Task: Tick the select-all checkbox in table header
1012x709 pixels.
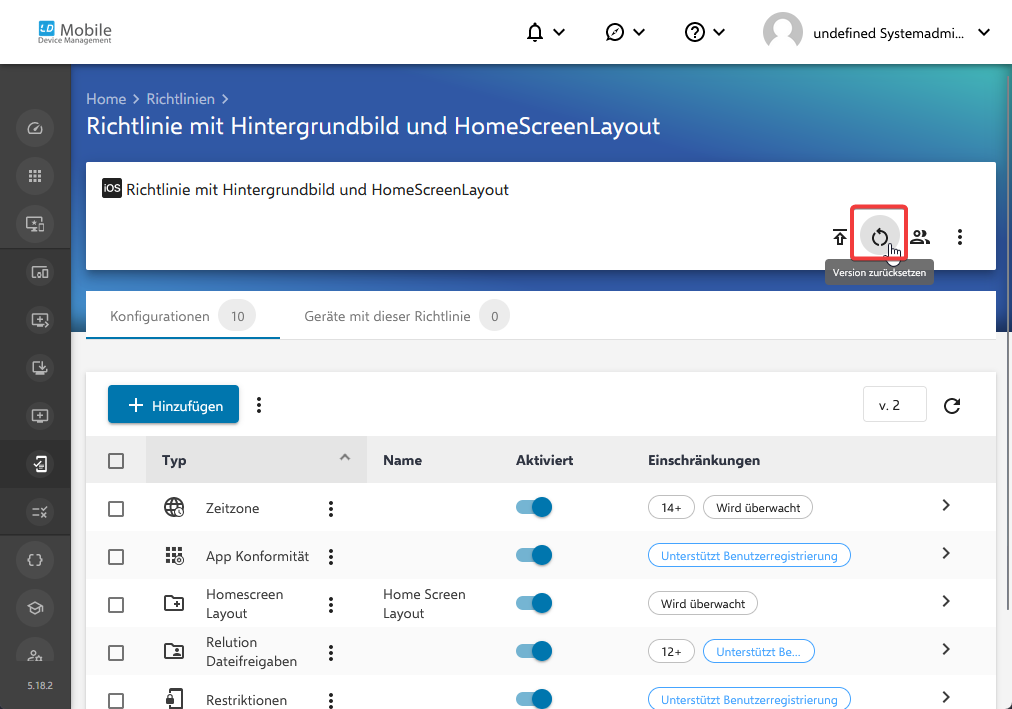Action: 116,461
